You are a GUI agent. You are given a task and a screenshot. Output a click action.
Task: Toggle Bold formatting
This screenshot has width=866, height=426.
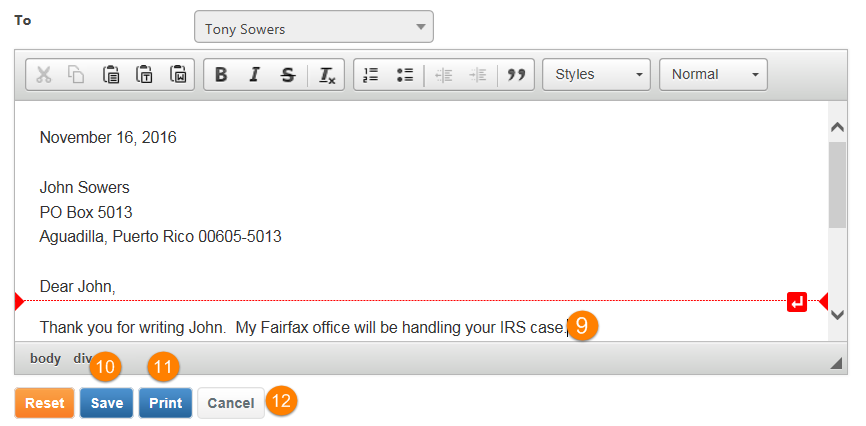[x=221, y=75]
